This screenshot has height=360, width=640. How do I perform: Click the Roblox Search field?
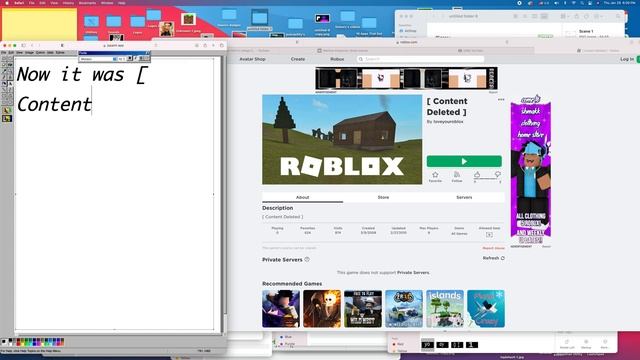(420, 59)
